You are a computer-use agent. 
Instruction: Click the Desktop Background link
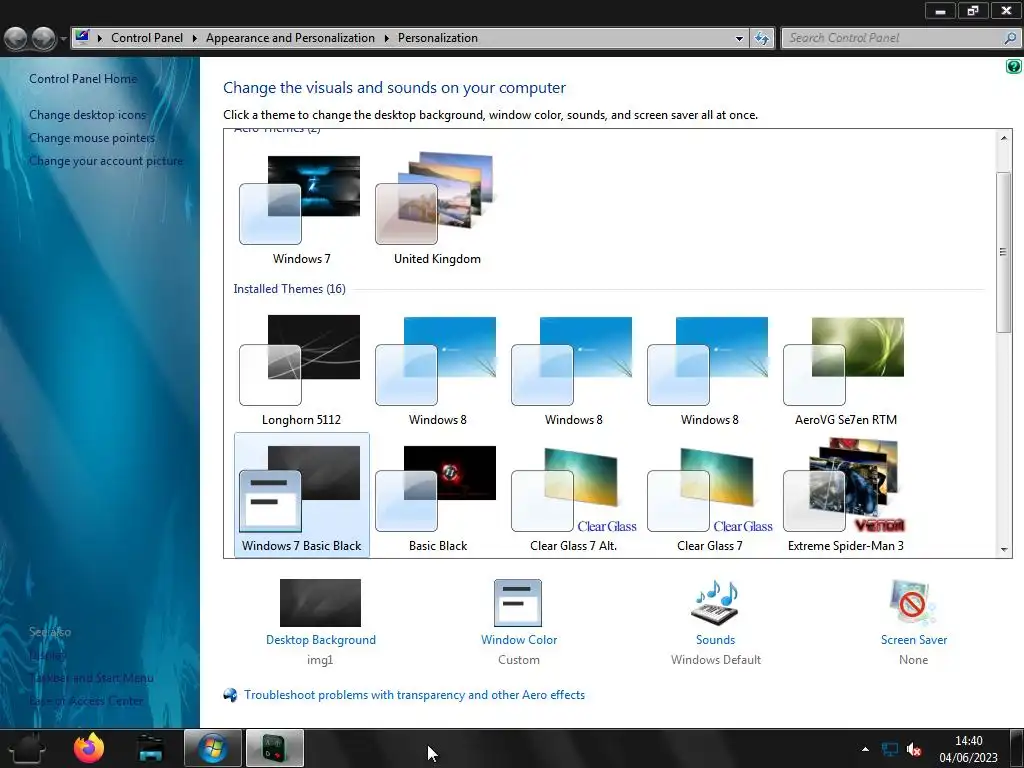pos(321,640)
